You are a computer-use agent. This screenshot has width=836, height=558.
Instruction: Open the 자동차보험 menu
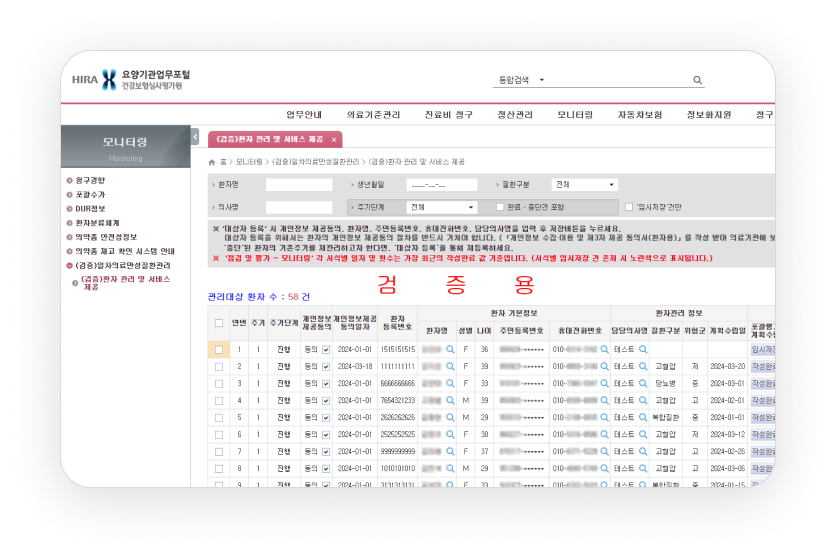pyautogui.click(x=639, y=115)
